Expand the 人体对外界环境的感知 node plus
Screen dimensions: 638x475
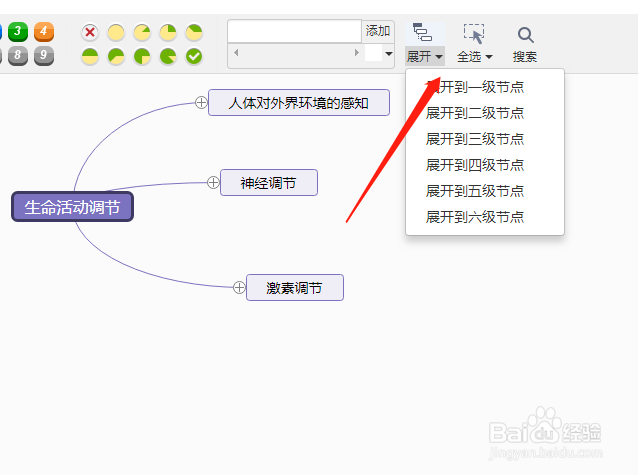pos(201,103)
